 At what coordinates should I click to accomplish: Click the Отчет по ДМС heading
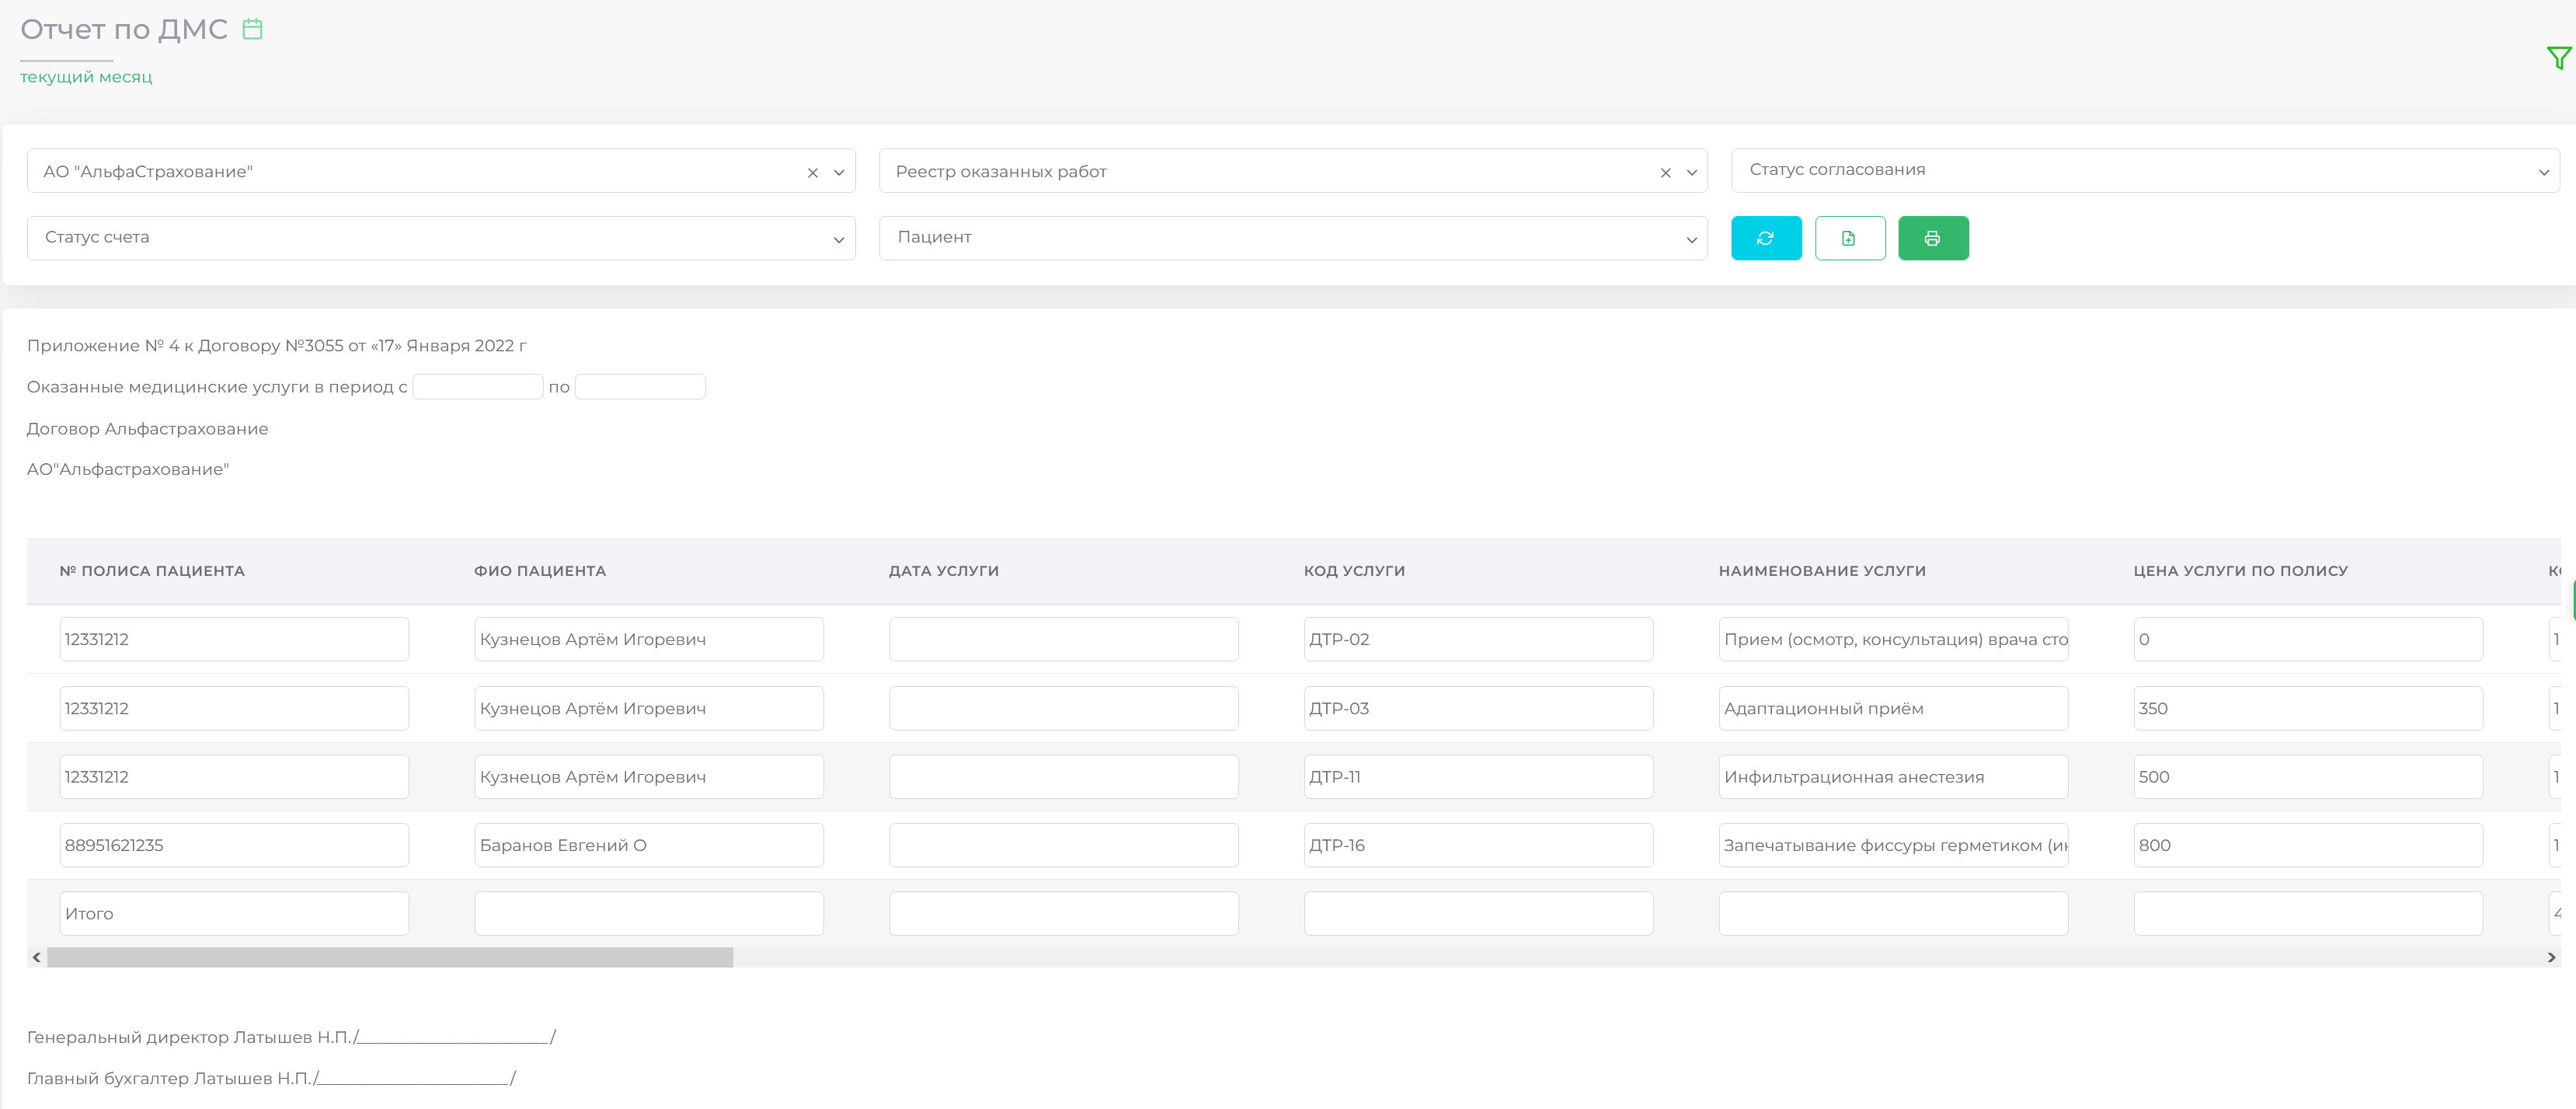(124, 30)
